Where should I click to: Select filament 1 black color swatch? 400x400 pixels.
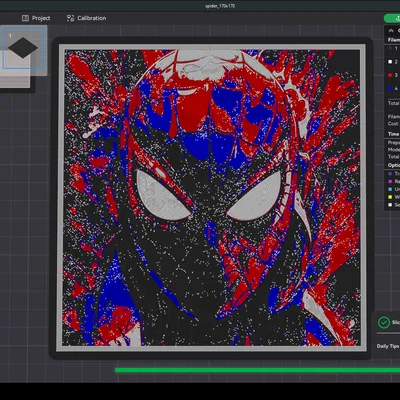pos(390,49)
